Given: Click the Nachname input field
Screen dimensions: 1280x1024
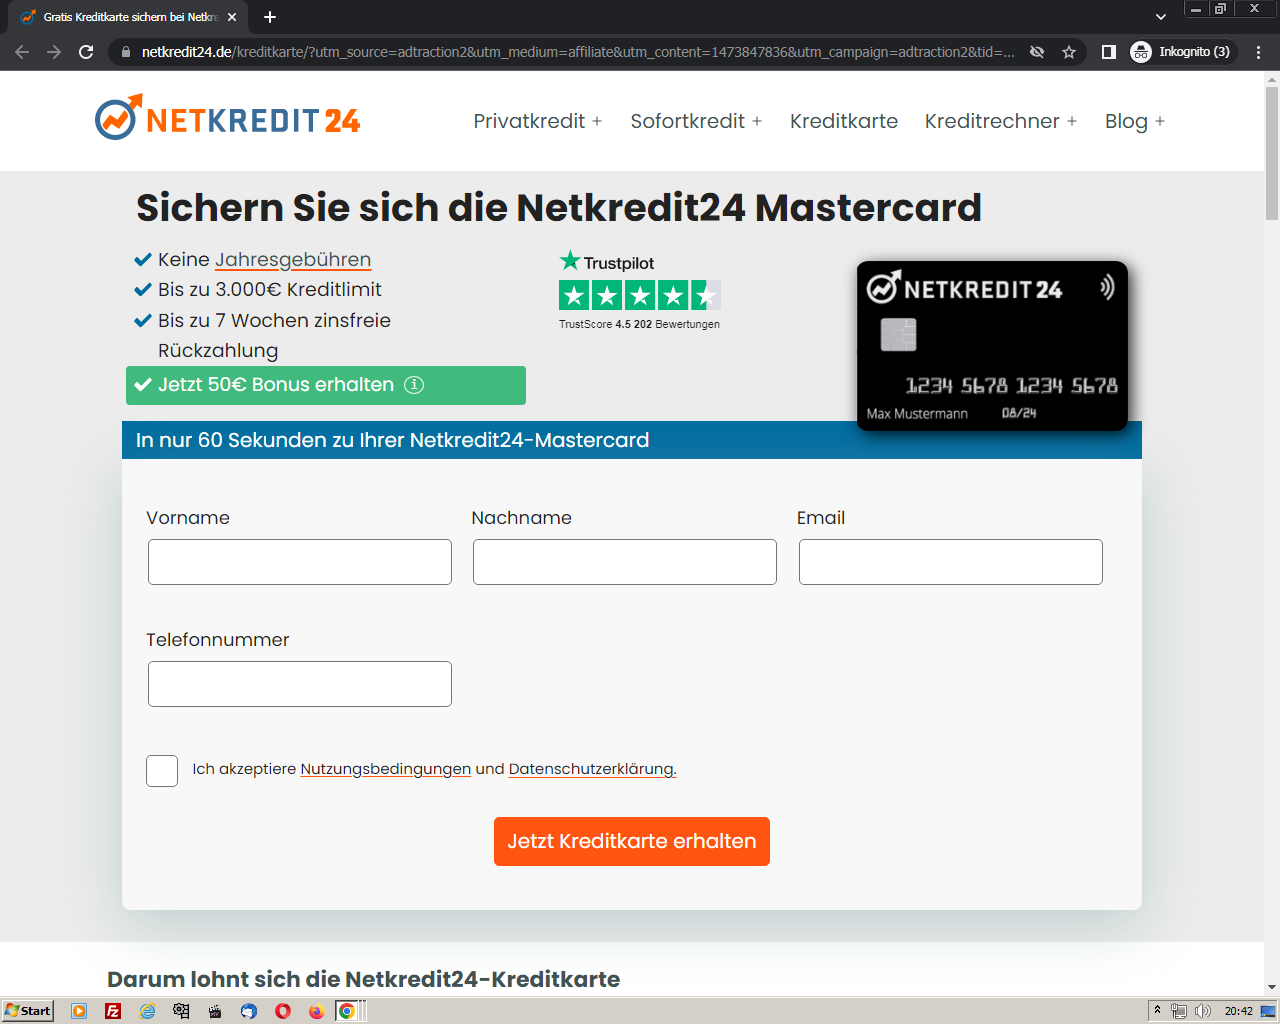Looking at the screenshot, I should coord(625,562).
